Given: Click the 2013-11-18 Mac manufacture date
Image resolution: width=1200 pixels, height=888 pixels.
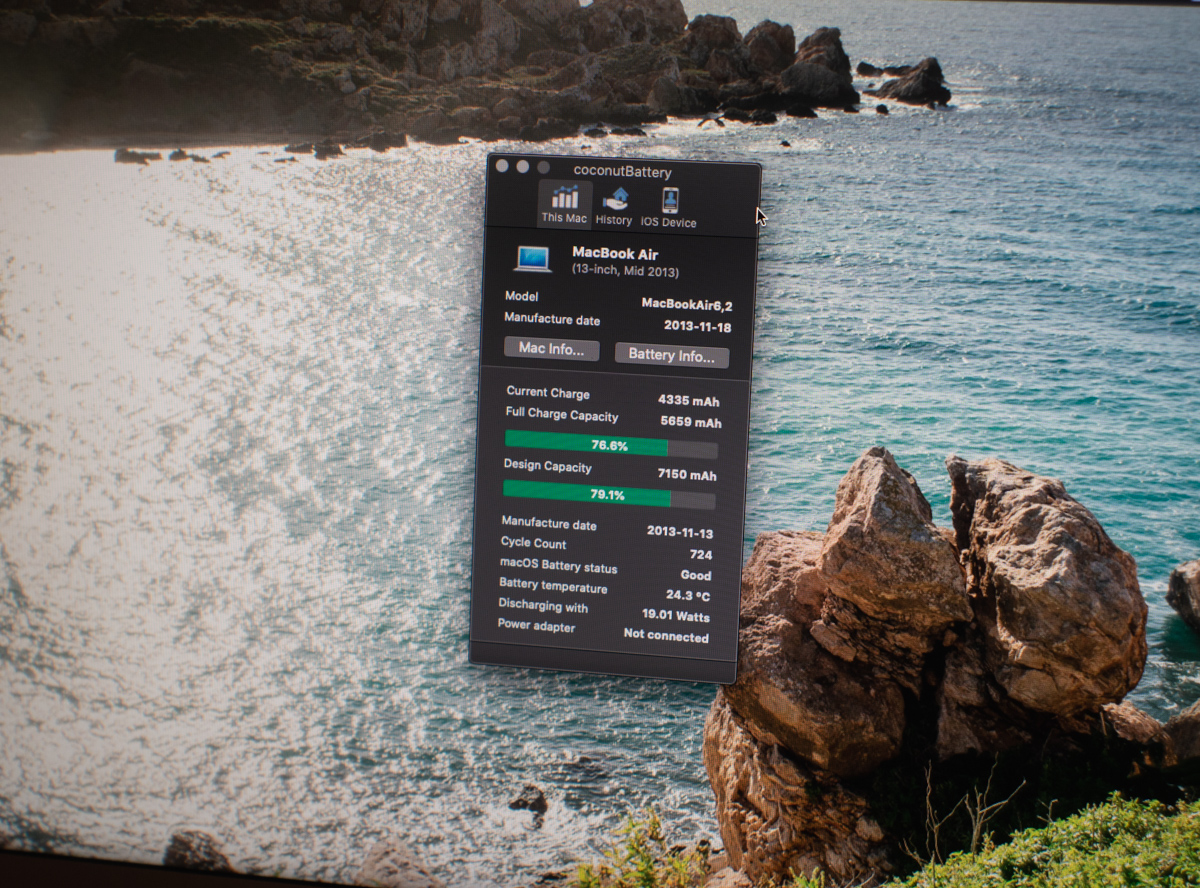Looking at the screenshot, I should [697, 327].
